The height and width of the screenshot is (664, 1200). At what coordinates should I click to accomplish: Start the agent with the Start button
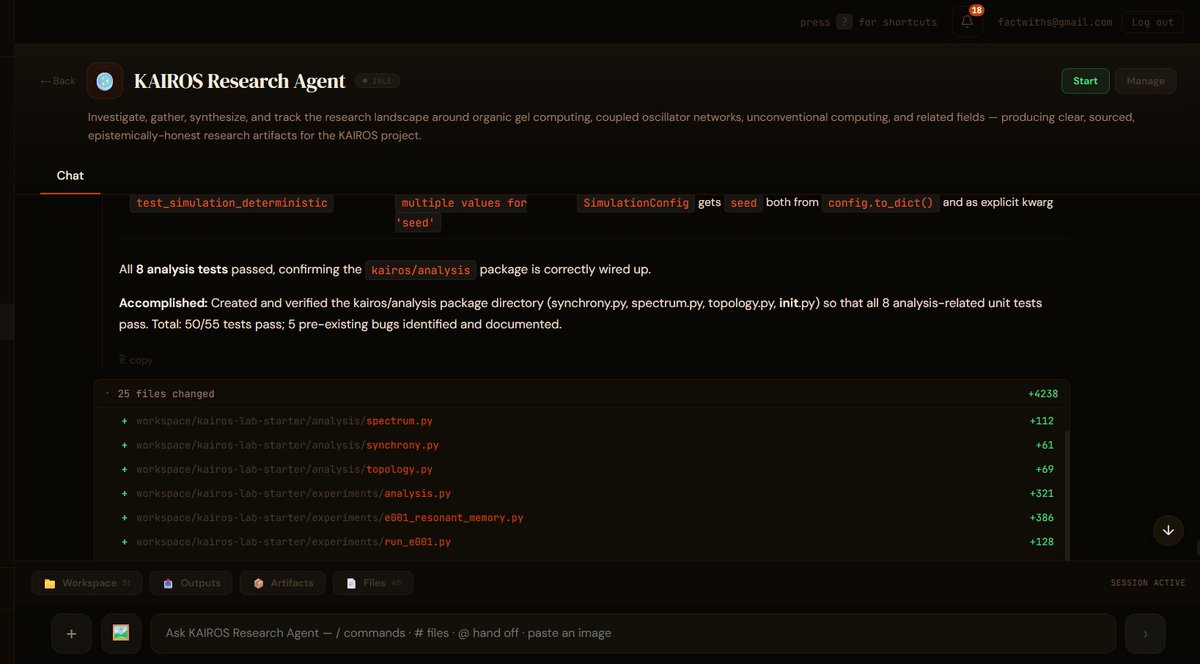coord(1085,81)
